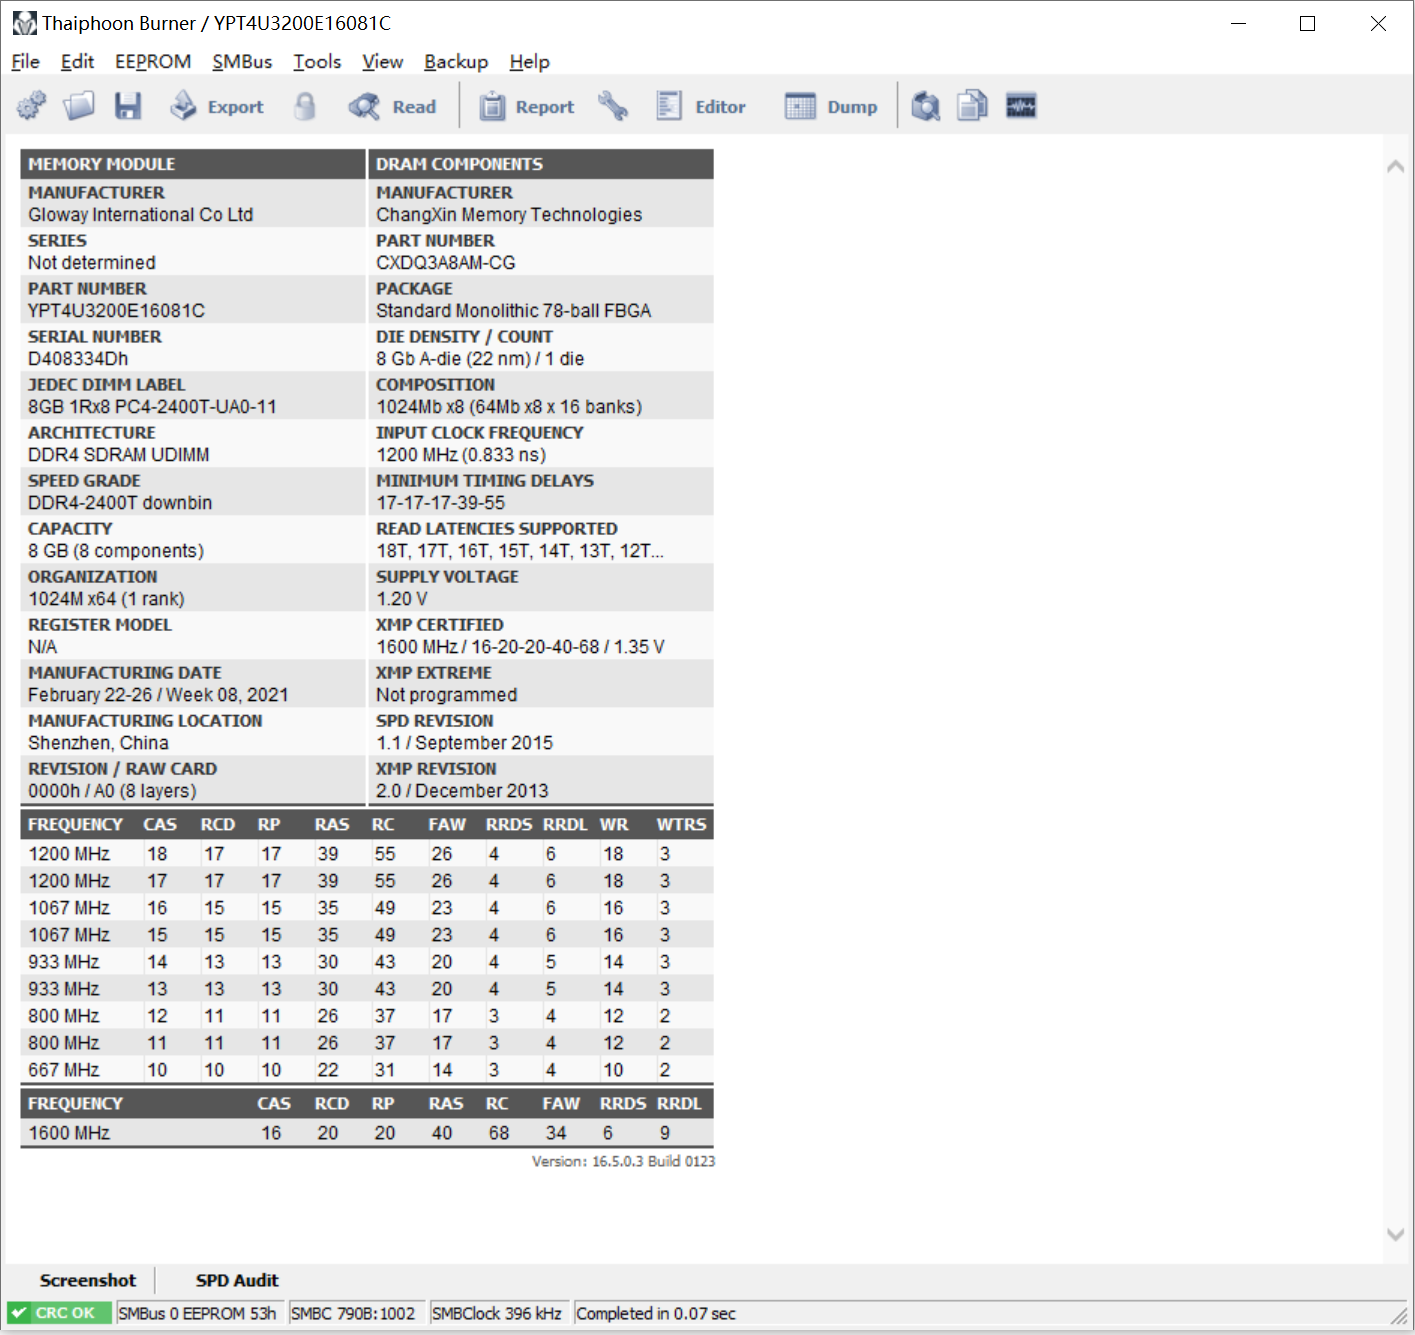Click the waveform monitor icon
Viewport: 1415px width, 1335px height.
(1021, 106)
